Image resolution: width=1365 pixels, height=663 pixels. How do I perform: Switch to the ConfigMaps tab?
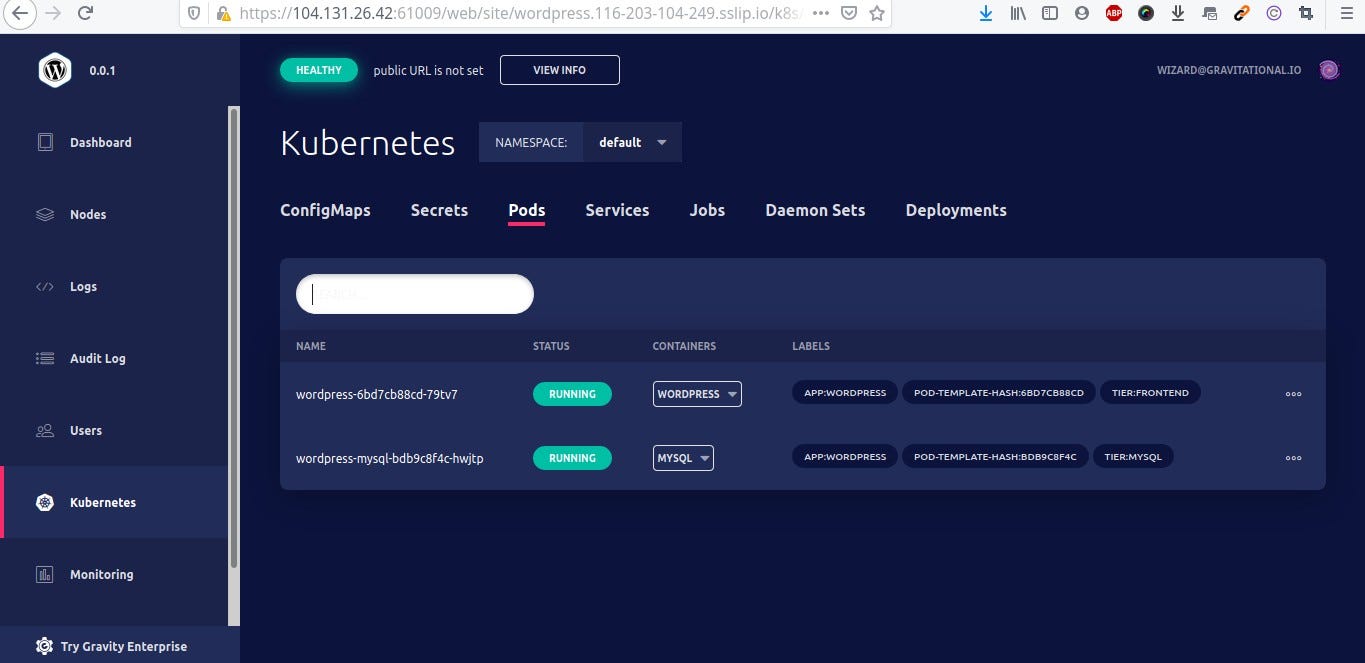pyautogui.click(x=325, y=210)
